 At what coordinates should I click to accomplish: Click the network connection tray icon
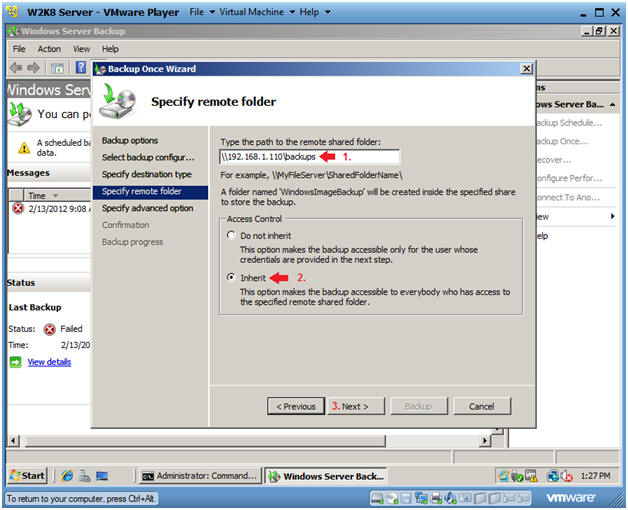553,476
